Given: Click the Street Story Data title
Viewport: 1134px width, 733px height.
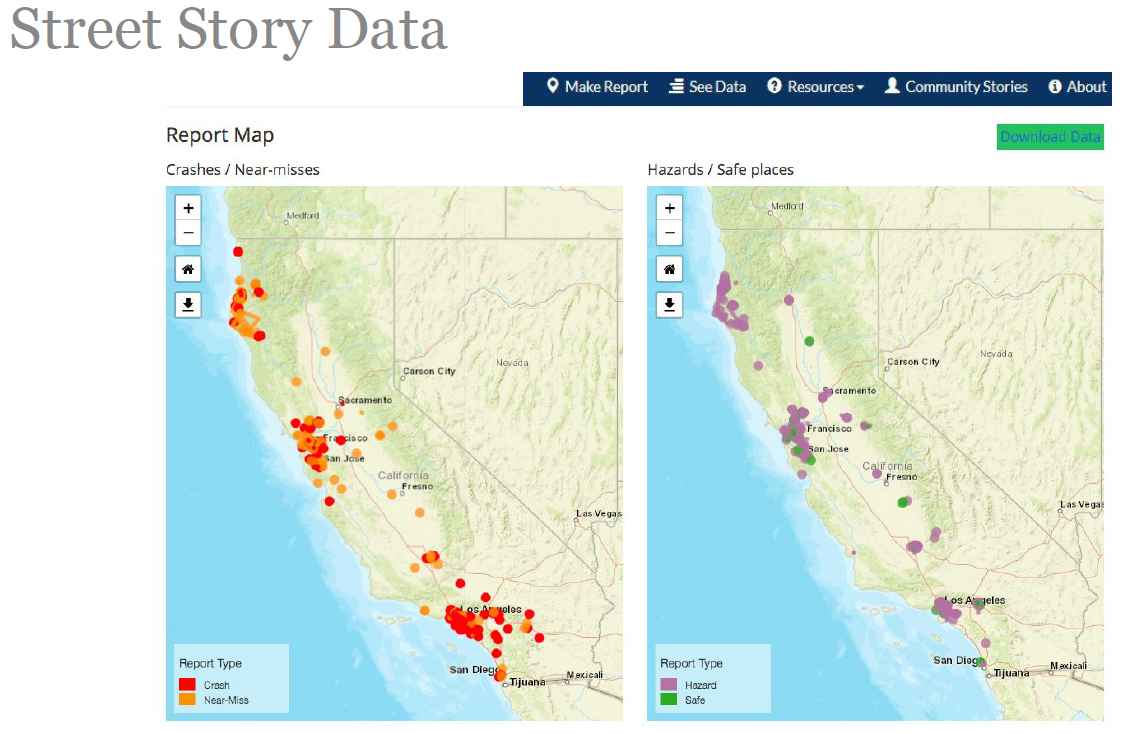Looking at the screenshot, I should tap(229, 30).
